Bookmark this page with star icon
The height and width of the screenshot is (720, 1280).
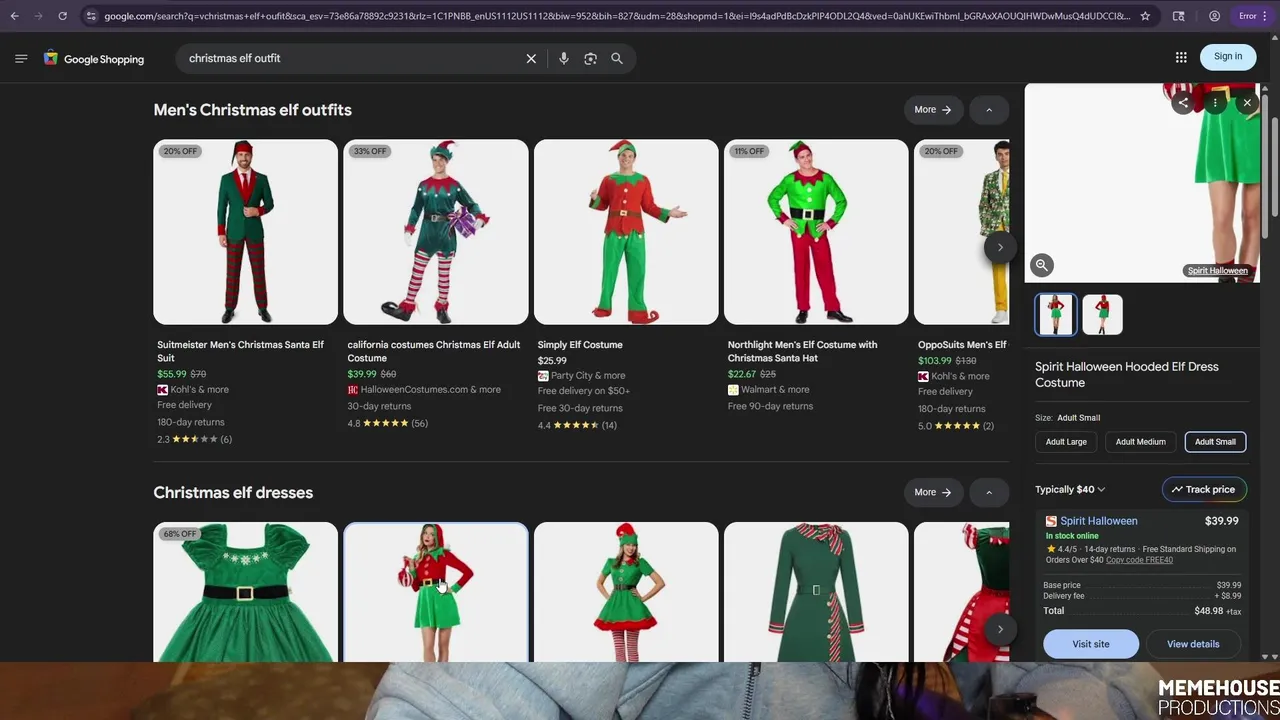click(1145, 16)
